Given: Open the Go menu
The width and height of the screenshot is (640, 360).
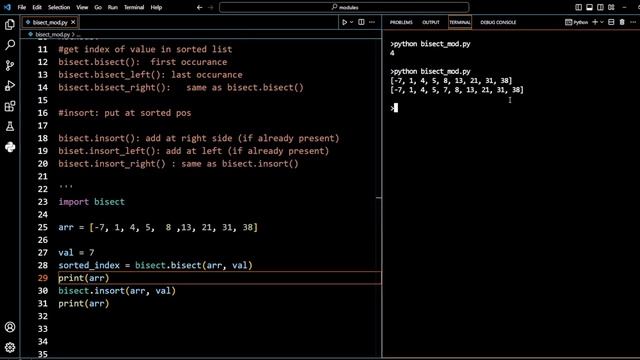Looking at the screenshot, I should (x=98, y=7).
